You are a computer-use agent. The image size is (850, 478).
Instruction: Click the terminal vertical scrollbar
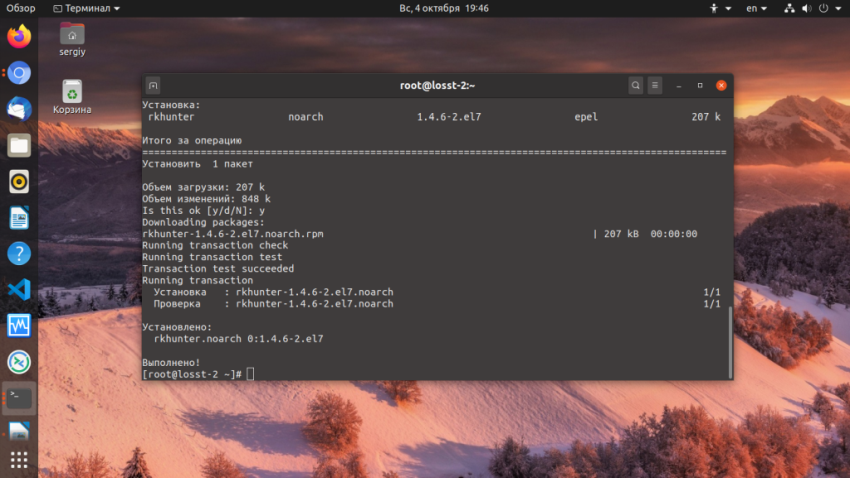[730, 343]
